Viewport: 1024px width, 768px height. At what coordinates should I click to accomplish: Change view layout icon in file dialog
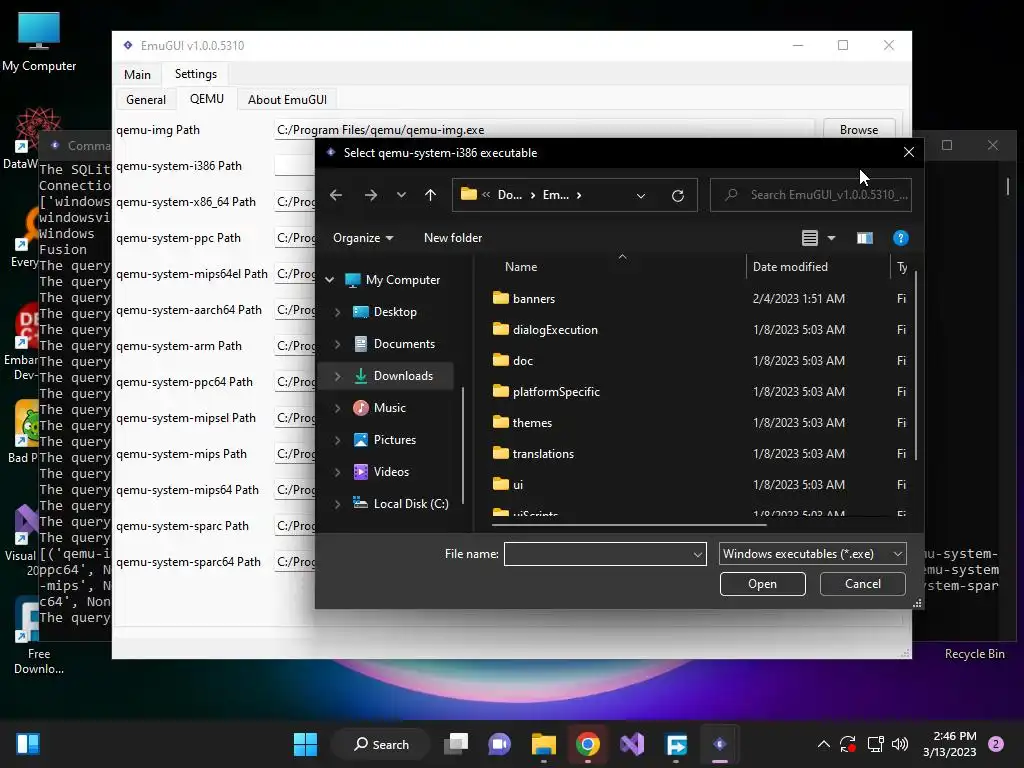(x=810, y=238)
